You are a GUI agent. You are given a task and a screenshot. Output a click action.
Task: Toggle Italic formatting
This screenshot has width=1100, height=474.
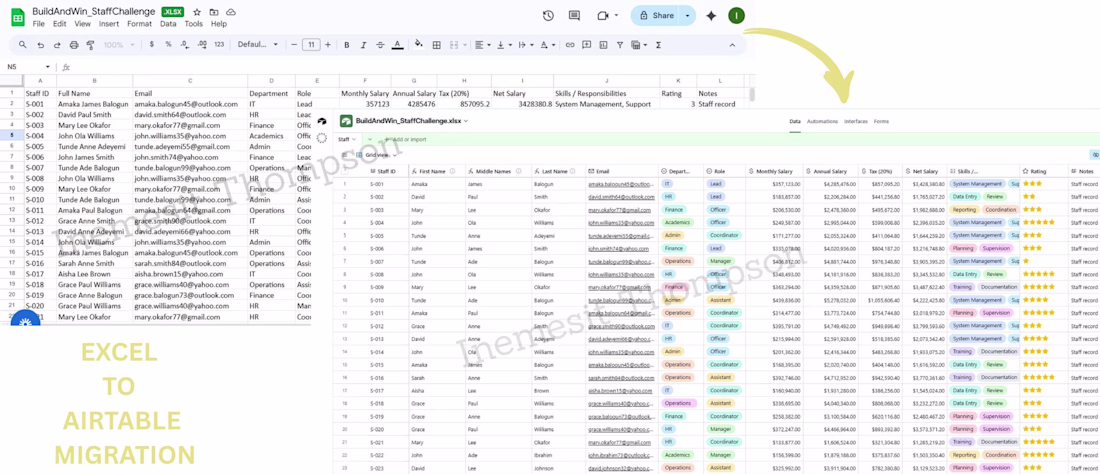(x=363, y=45)
